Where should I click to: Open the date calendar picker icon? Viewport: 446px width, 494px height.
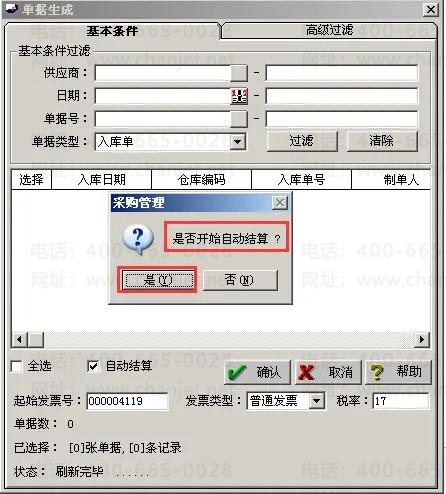(239, 96)
